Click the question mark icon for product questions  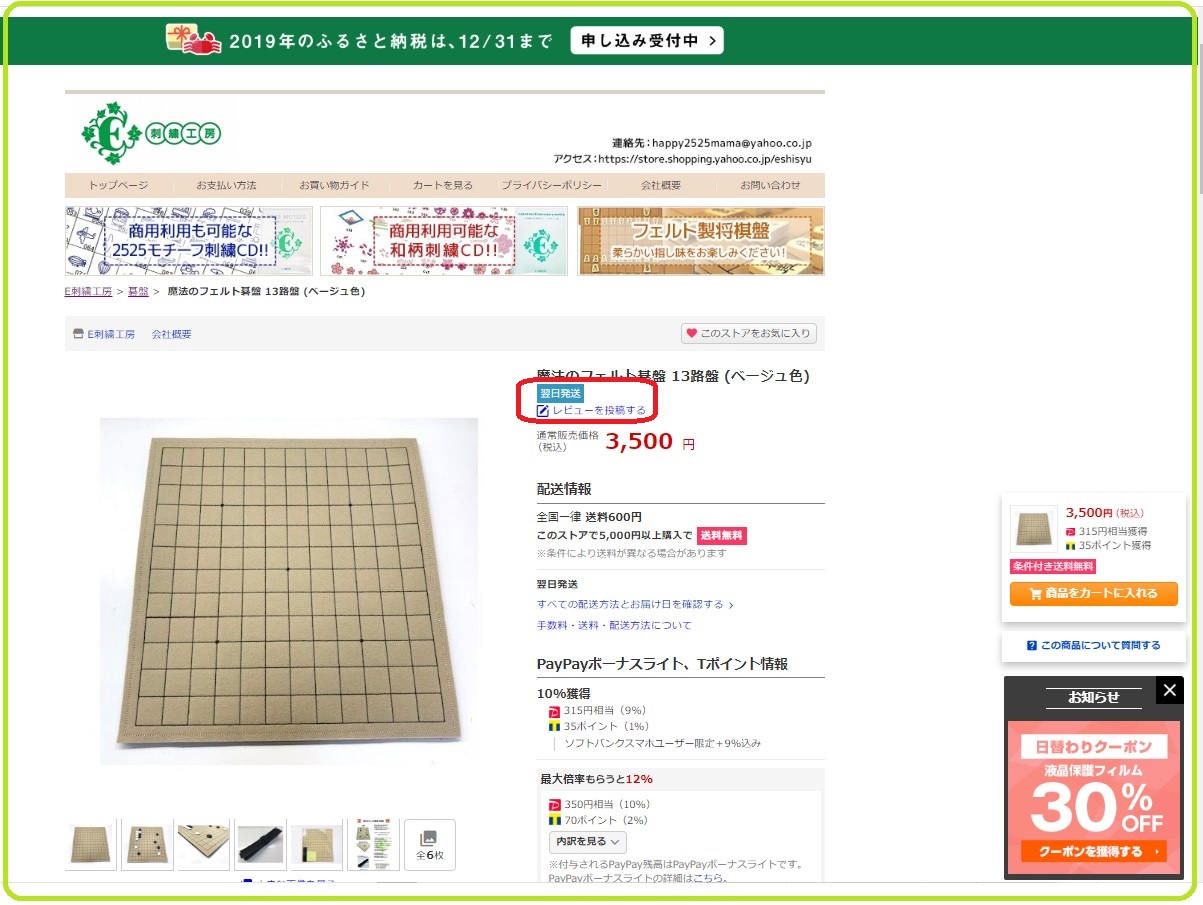(x=1032, y=646)
